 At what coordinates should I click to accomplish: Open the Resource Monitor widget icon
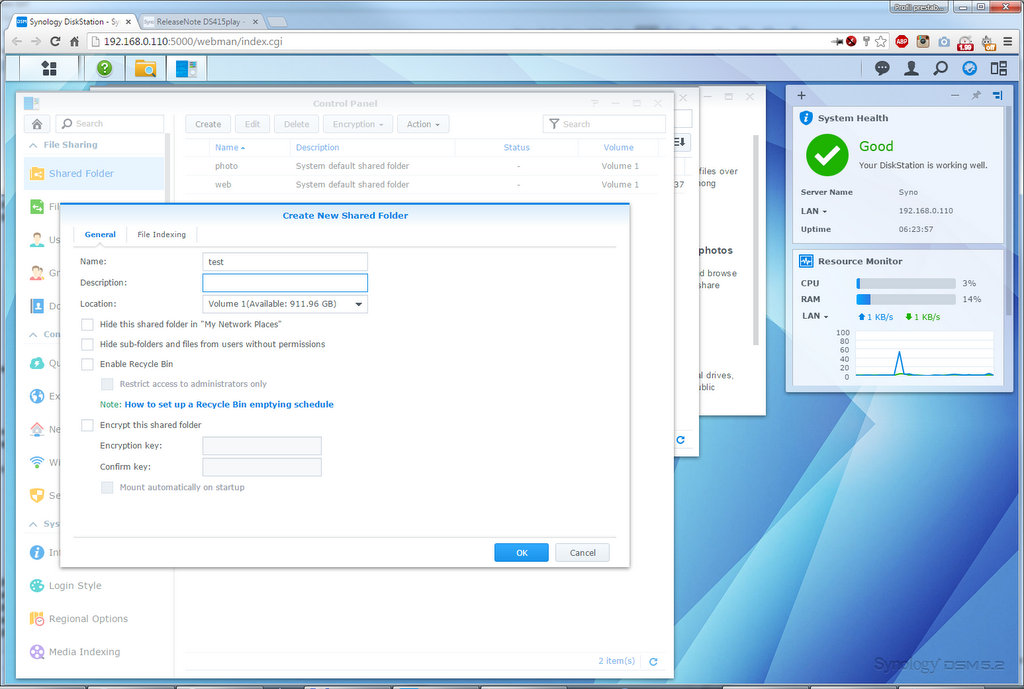[x=806, y=261]
